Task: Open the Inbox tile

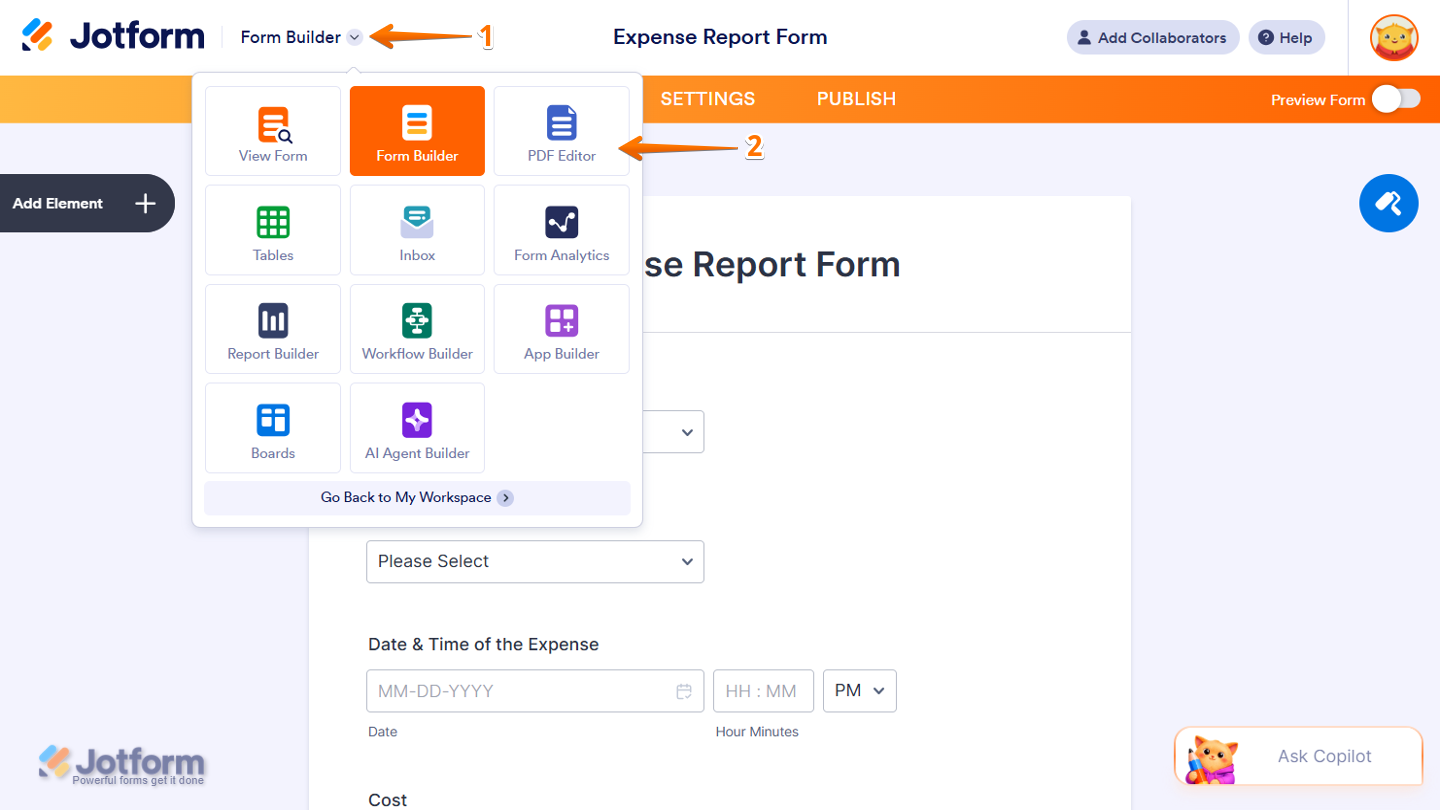Action: (x=417, y=230)
